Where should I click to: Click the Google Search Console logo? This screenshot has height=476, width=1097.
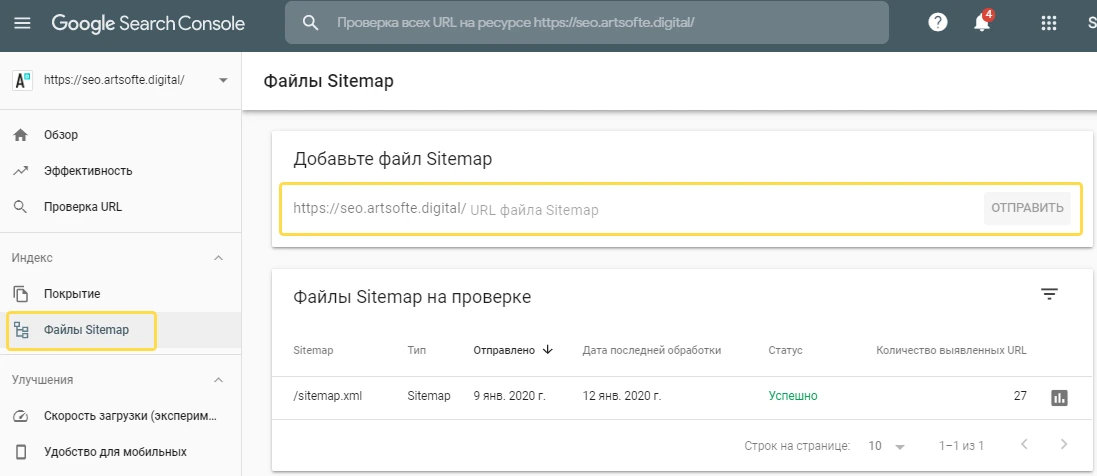tap(148, 23)
